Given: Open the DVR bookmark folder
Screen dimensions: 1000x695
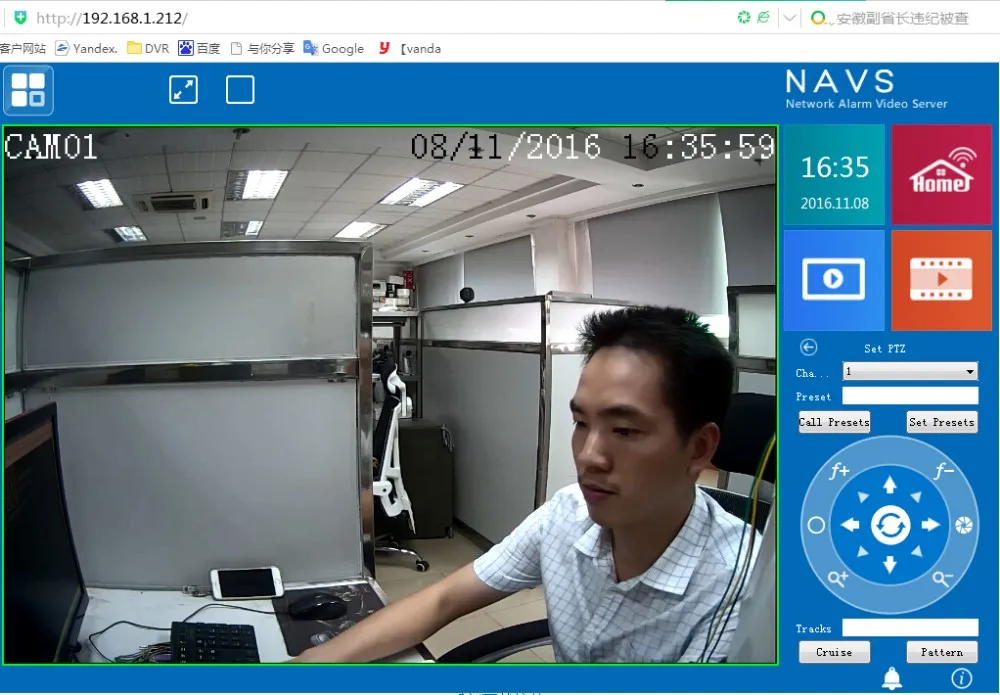Looking at the screenshot, I should pyautogui.click(x=148, y=48).
